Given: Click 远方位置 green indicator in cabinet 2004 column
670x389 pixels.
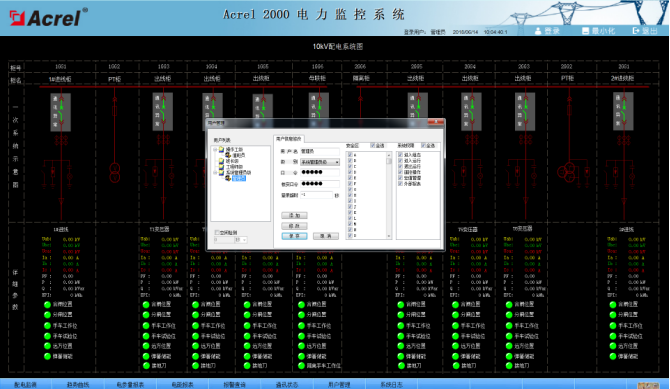Looking at the screenshot, I should point(455,346).
